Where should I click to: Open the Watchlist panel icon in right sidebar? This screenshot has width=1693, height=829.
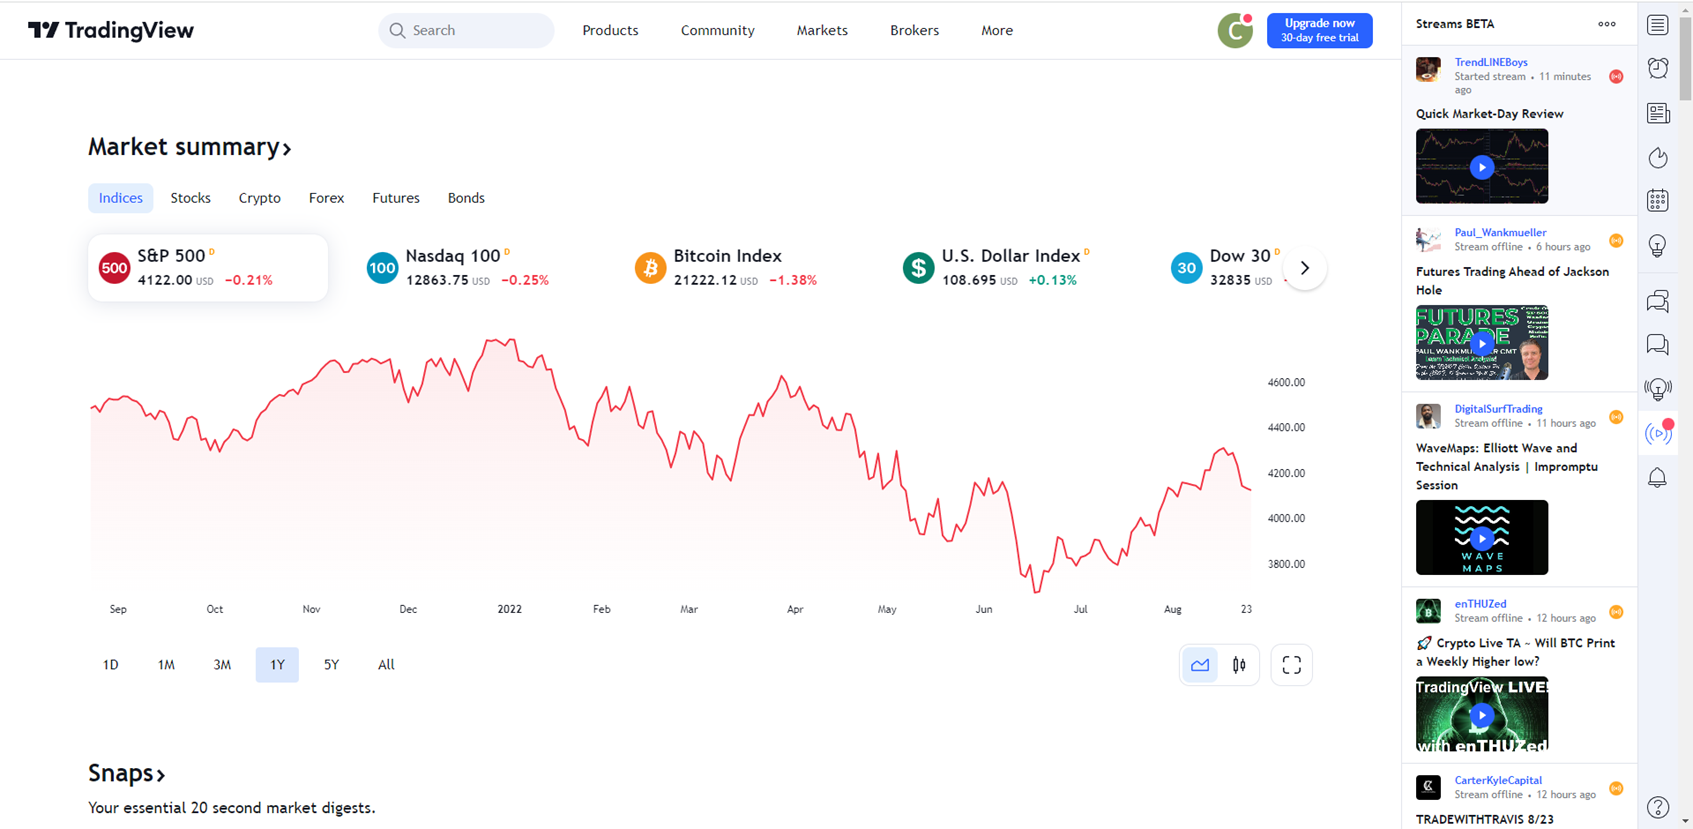click(1658, 25)
